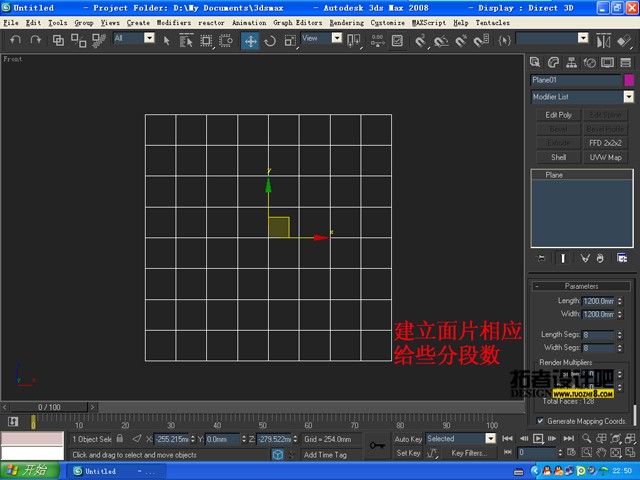Click the Maximize Viewport toggle icon
Screen dimensions: 640x480
(x=630, y=452)
